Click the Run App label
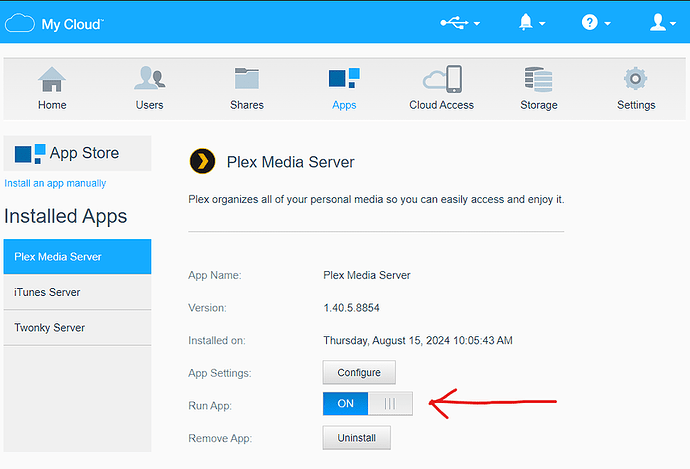 point(210,406)
